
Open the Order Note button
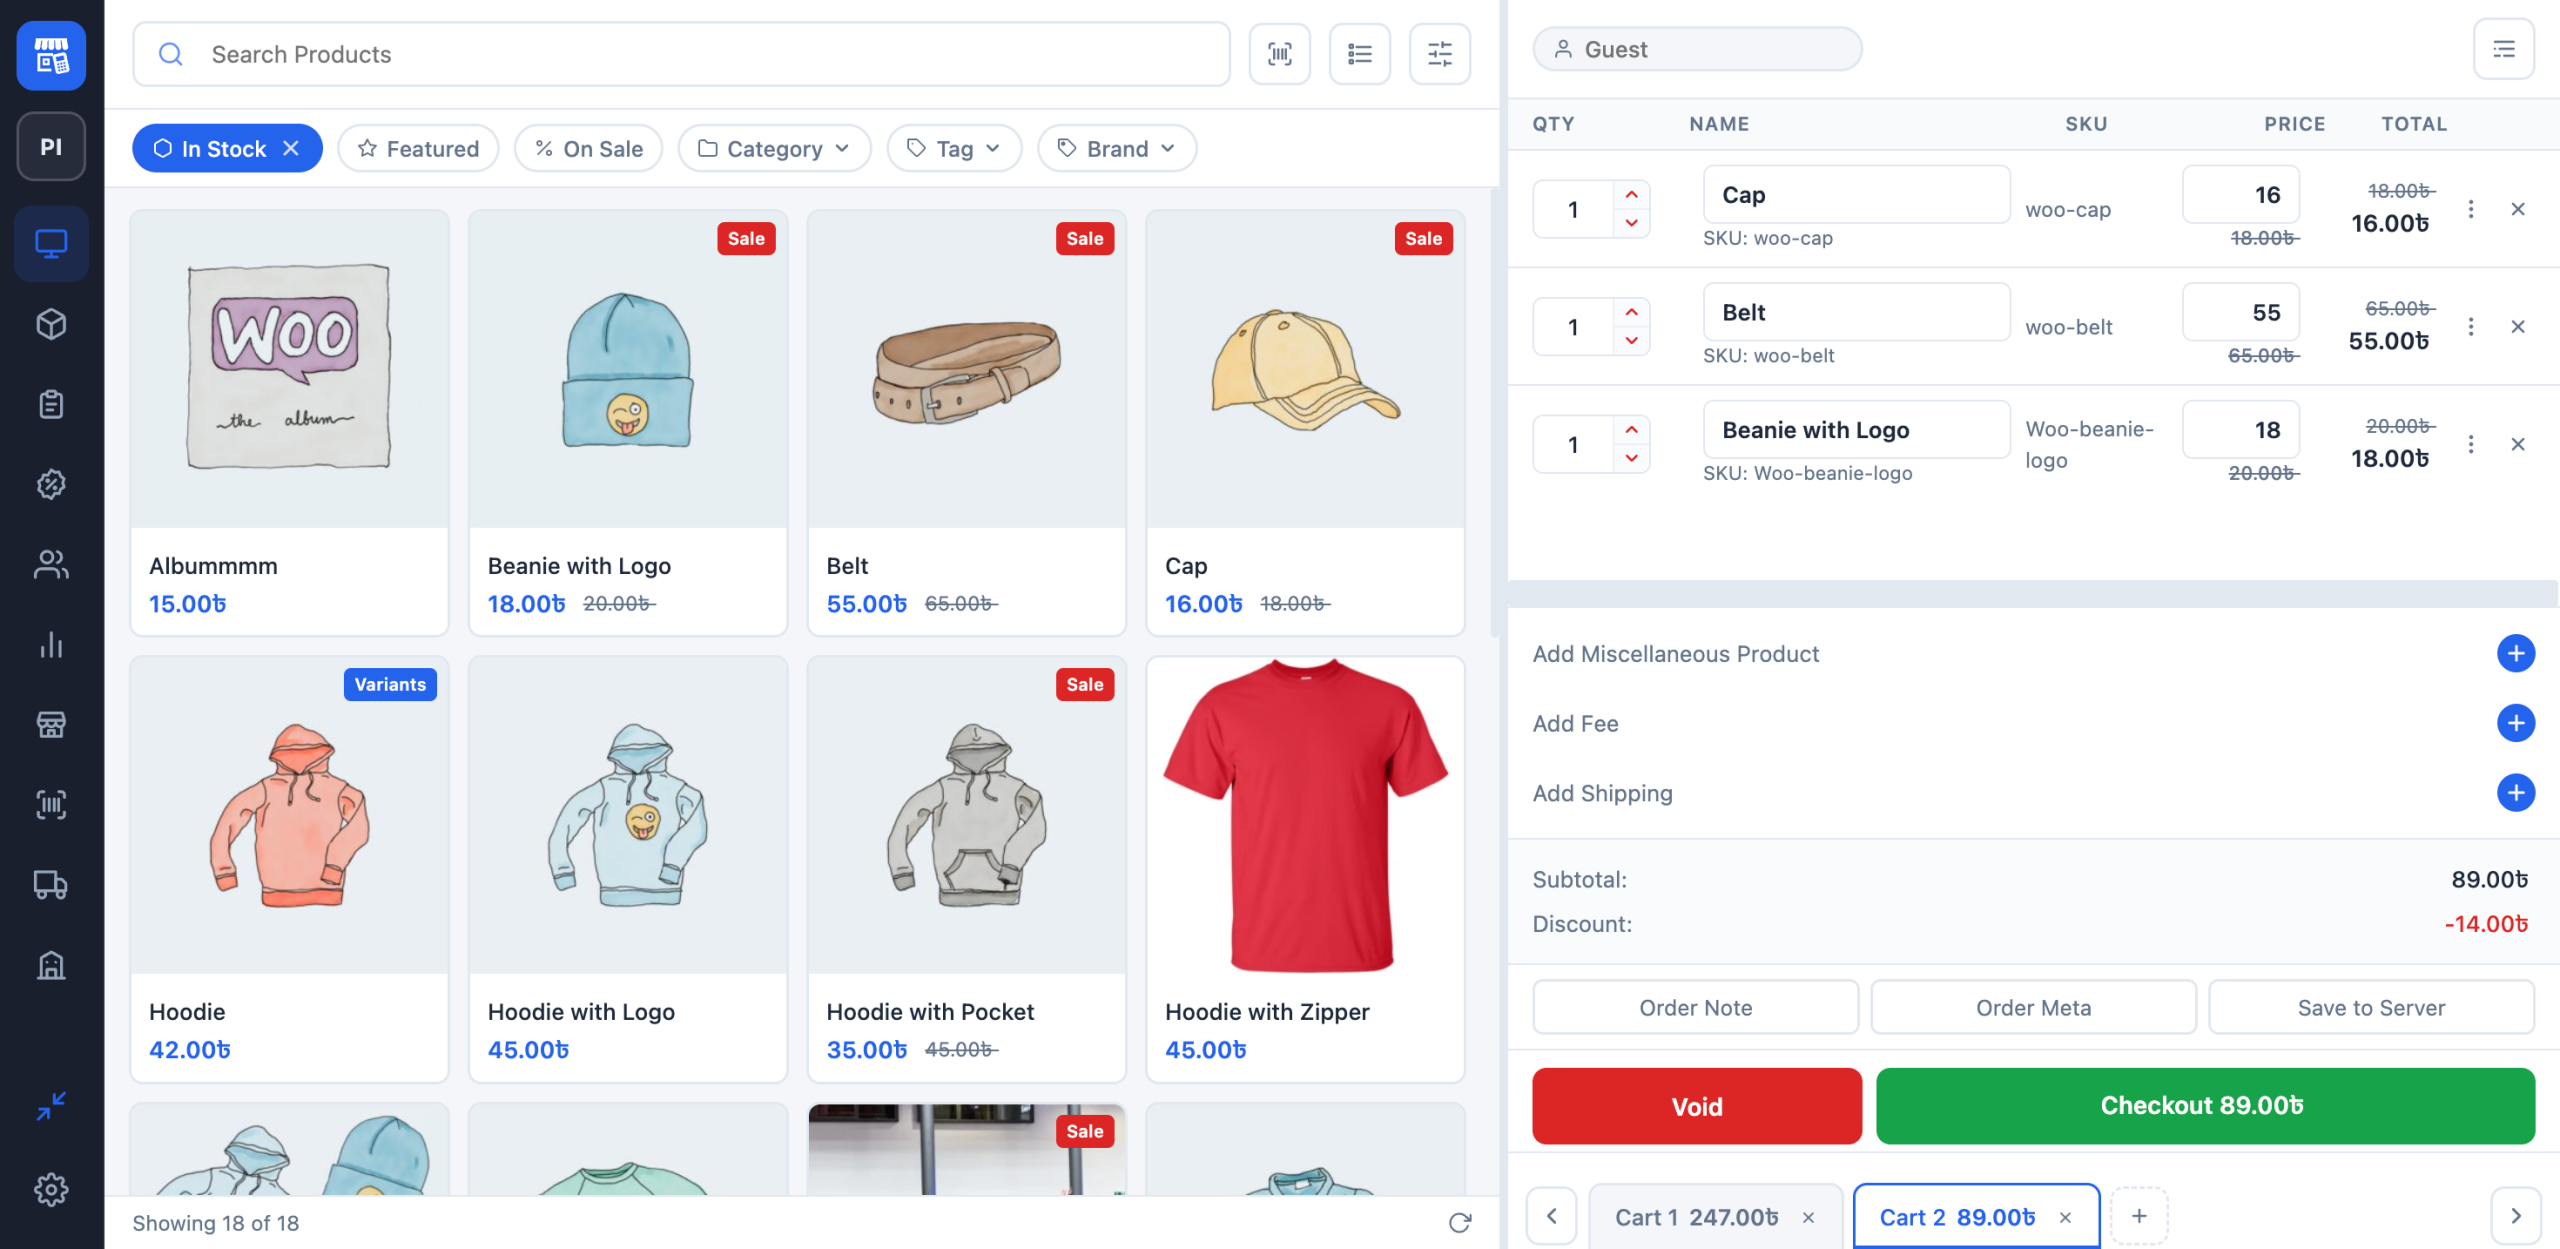coord(1695,1007)
